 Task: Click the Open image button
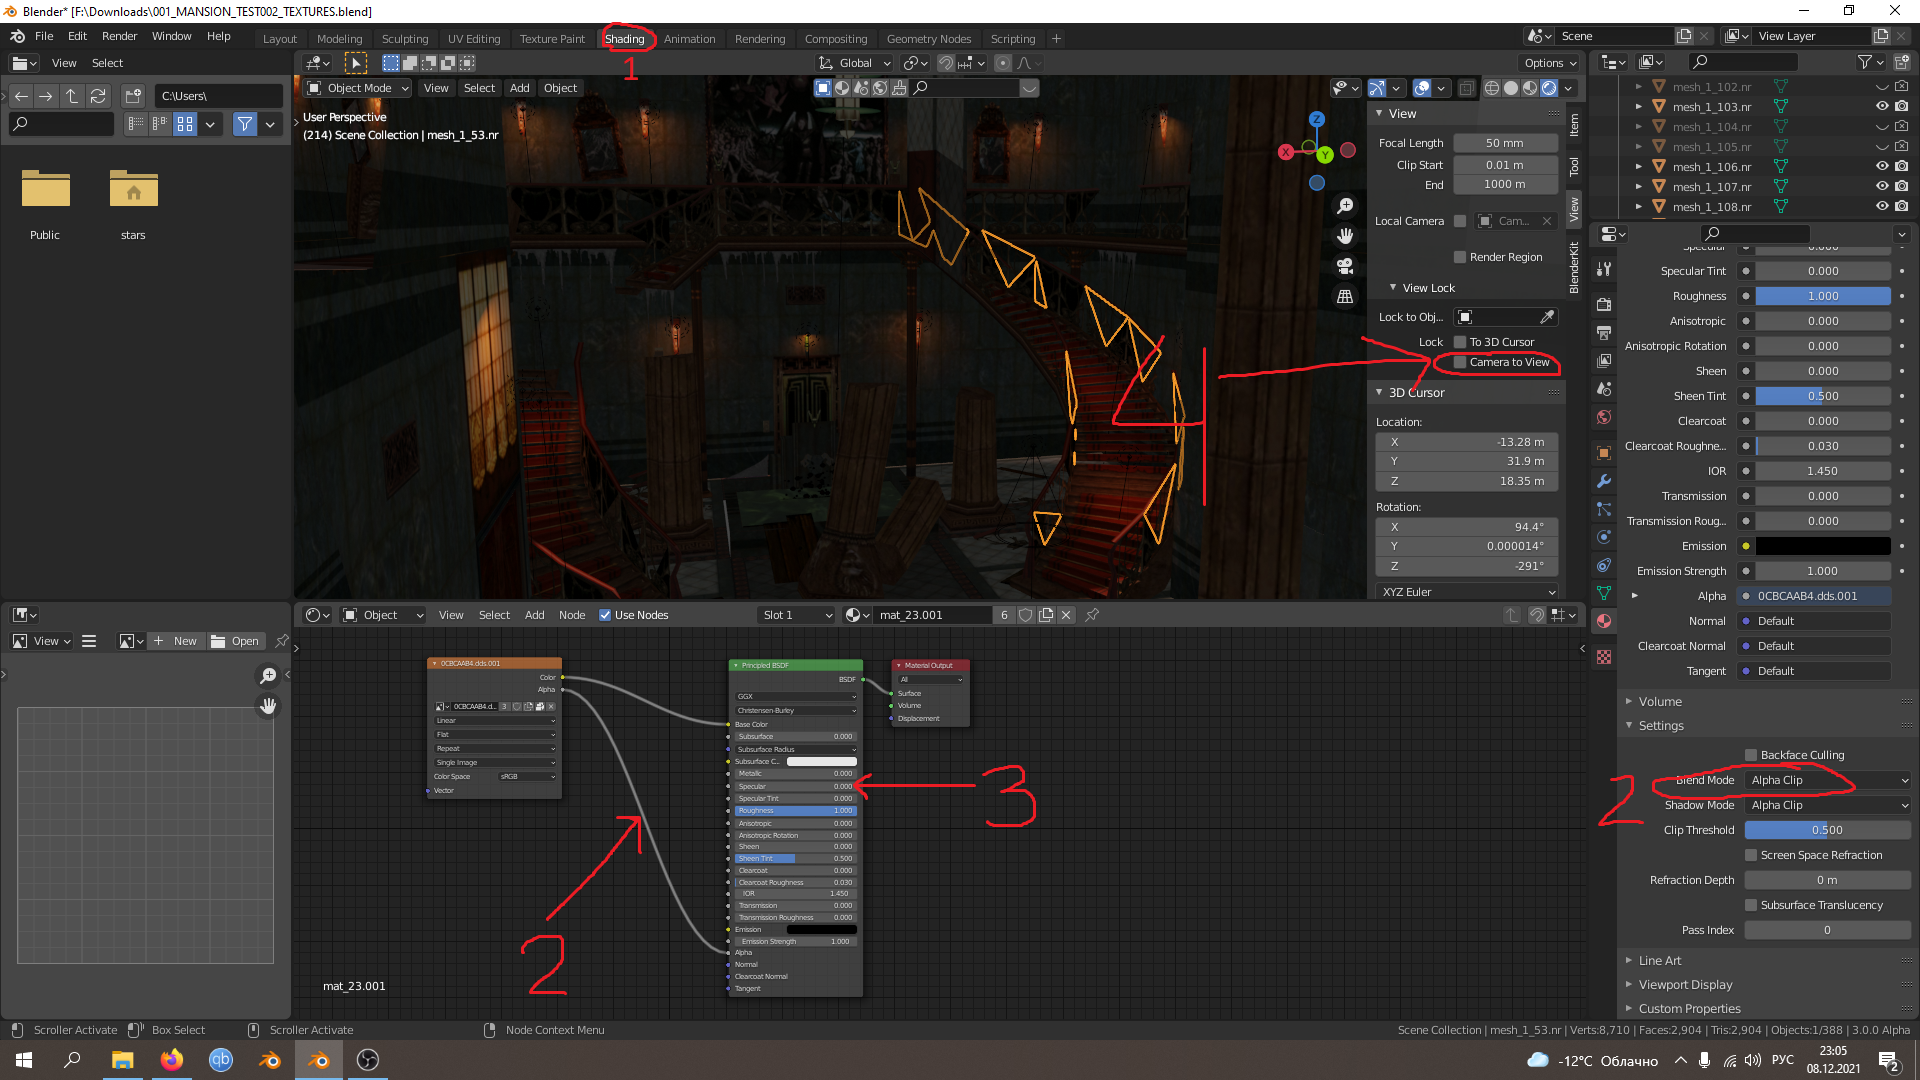(236, 641)
